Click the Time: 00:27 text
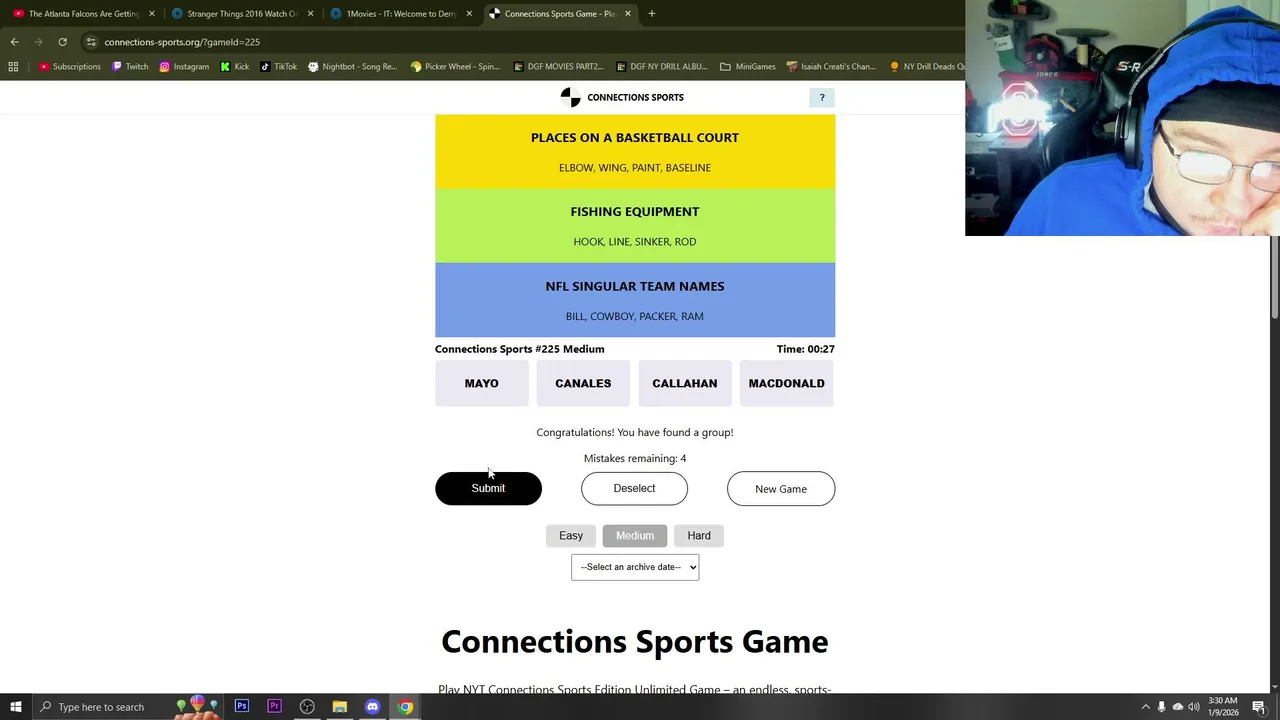 point(805,349)
